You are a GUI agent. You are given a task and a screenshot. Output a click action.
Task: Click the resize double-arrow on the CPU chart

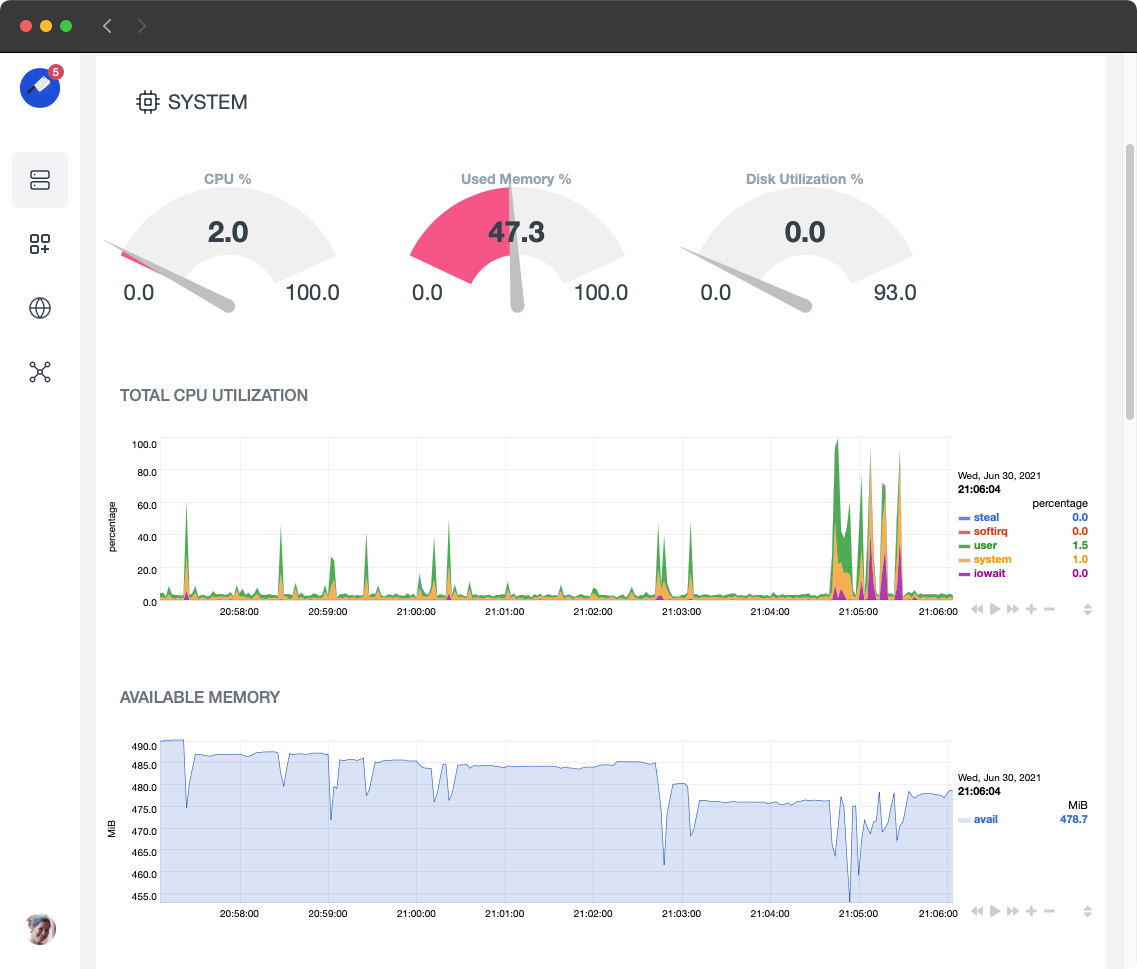[x=1086, y=608]
